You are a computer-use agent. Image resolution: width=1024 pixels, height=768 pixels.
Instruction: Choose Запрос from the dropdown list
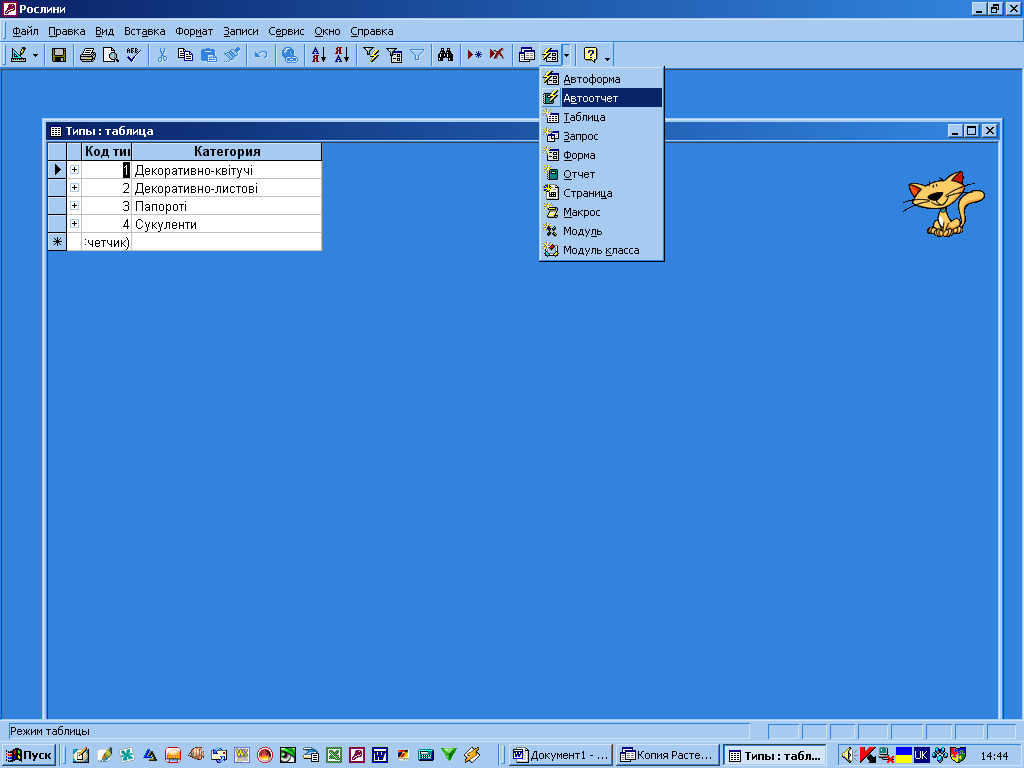click(601, 136)
